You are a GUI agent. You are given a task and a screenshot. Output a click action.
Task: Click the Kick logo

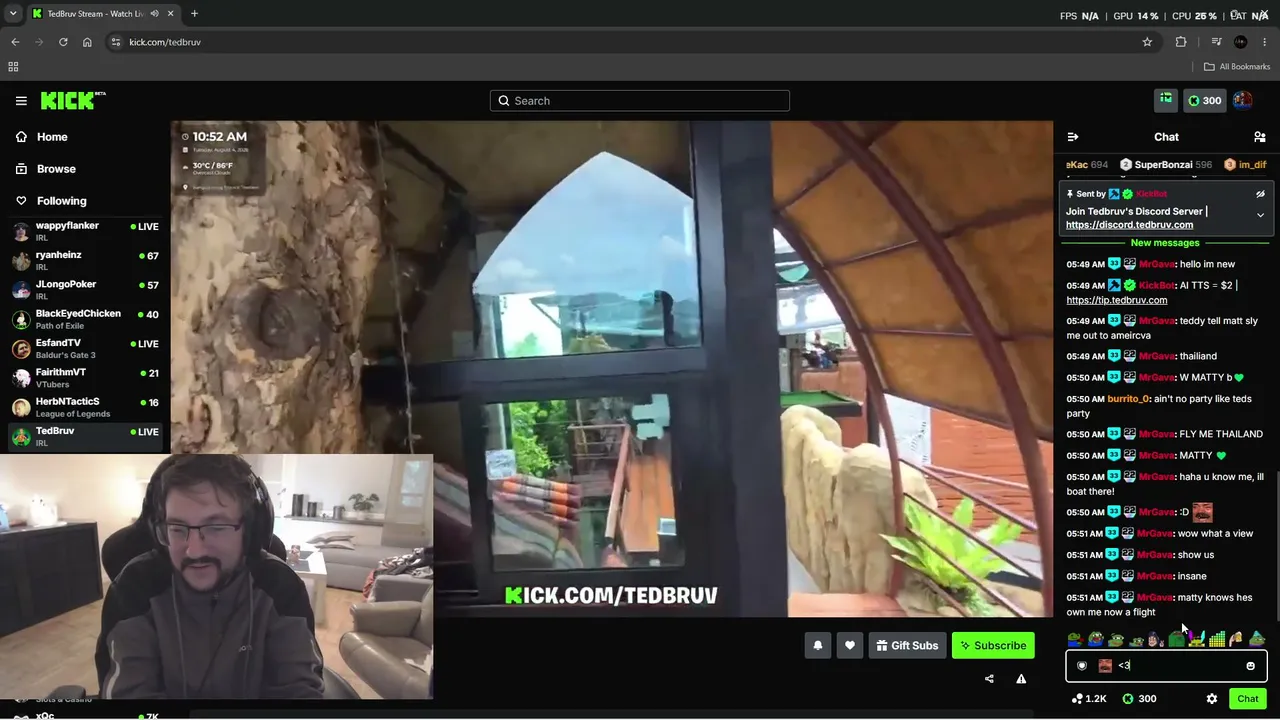(x=73, y=101)
